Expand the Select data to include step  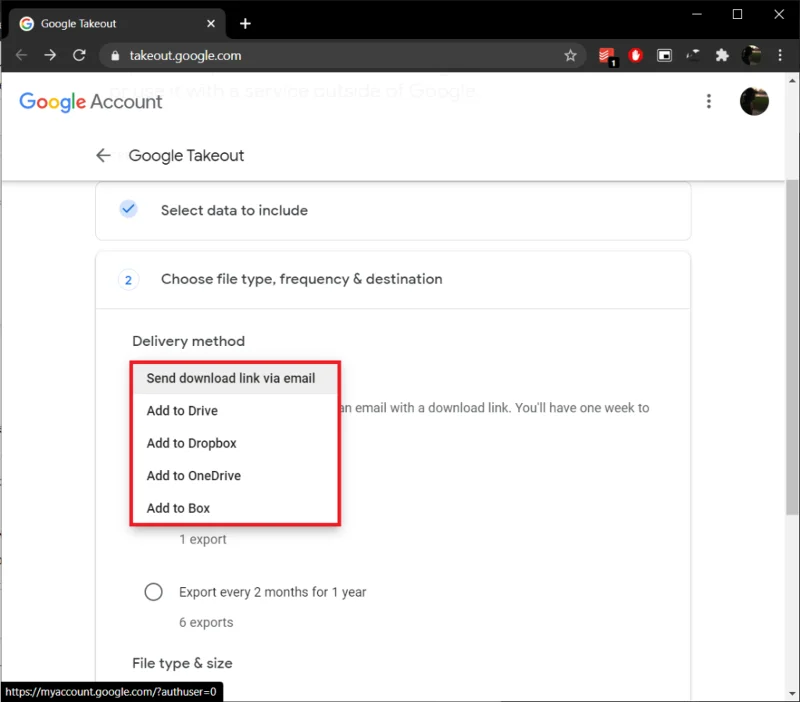[393, 211]
